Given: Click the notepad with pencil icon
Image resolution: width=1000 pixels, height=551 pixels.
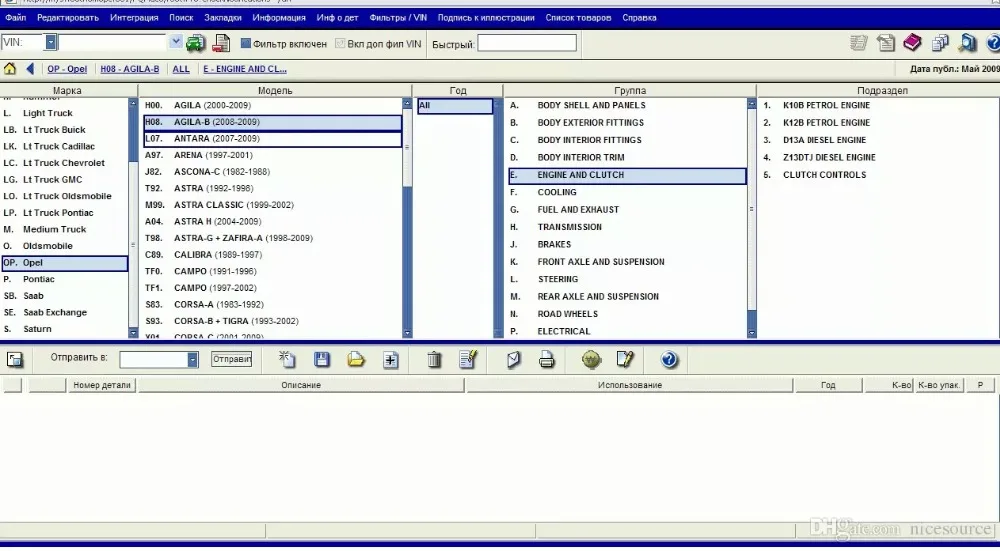Looking at the screenshot, I should tap(626, 360).
